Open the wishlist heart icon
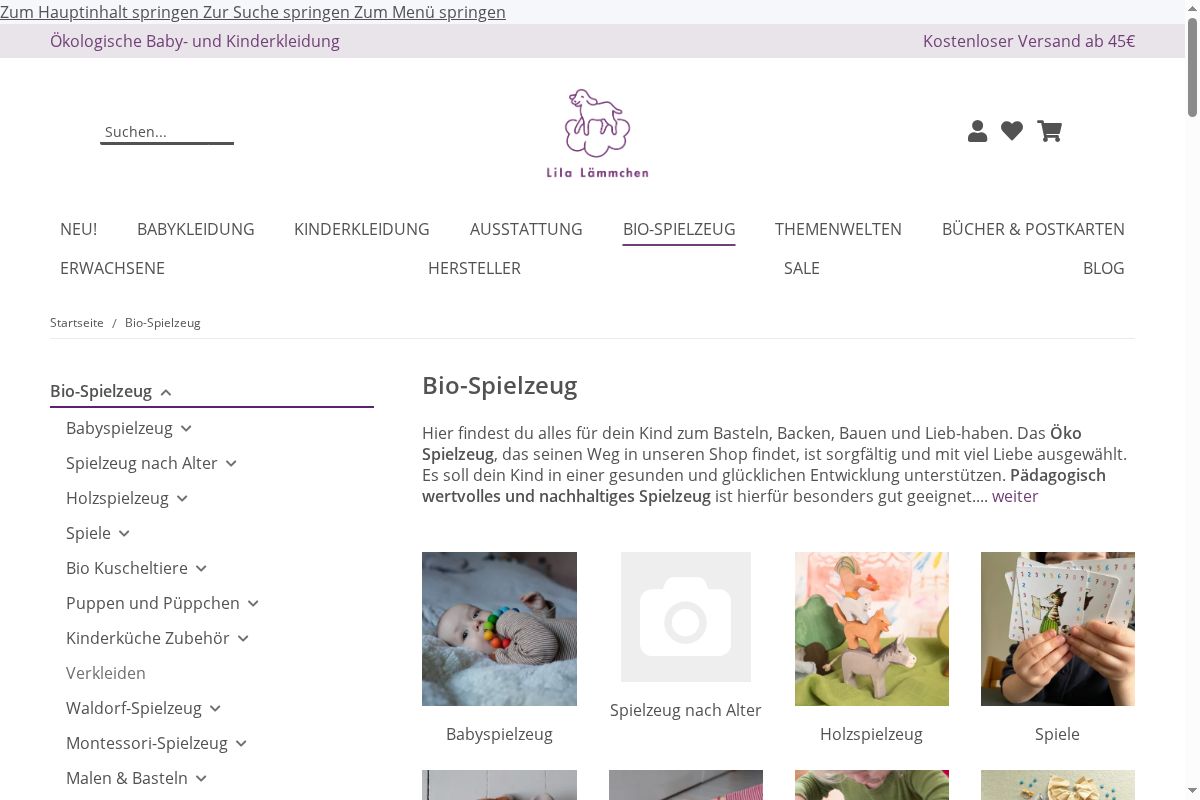 click(1012, 131)
